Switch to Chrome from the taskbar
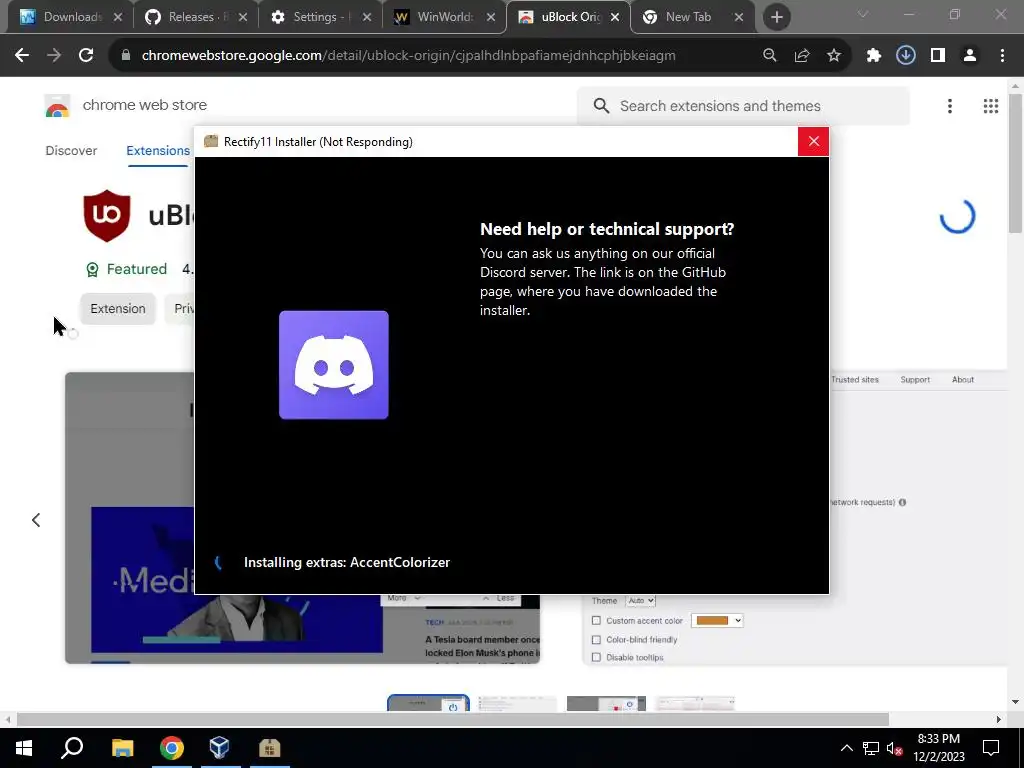Image resolution: width=1024 pixels, height=768 pixels. coord(171,748)
